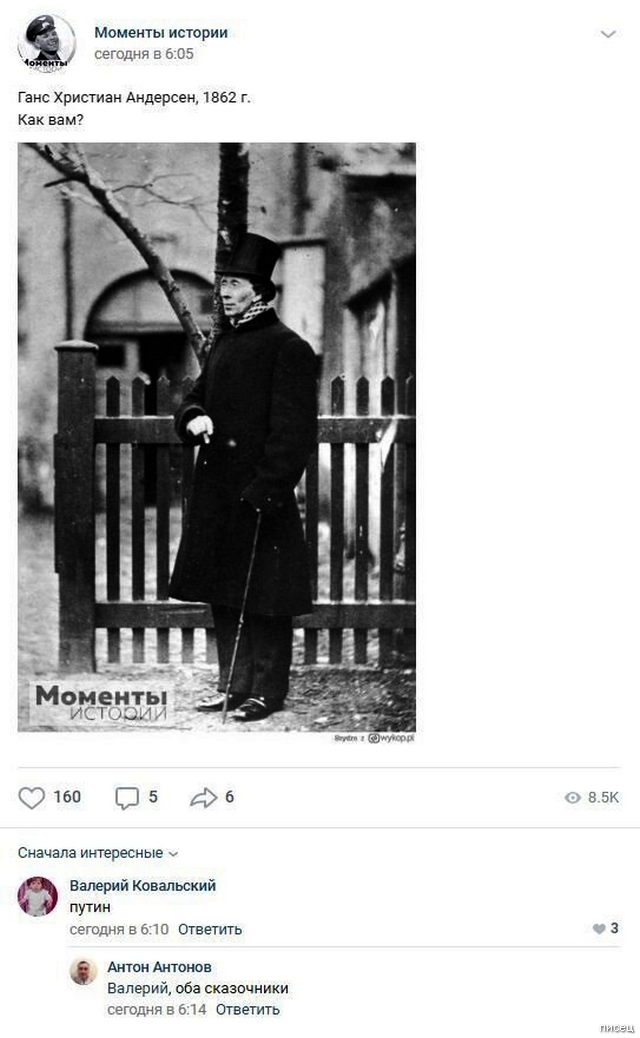Open Моменты истории group avatar
This screenshot has width=640, height=1038.
click(x=46, y=42)
